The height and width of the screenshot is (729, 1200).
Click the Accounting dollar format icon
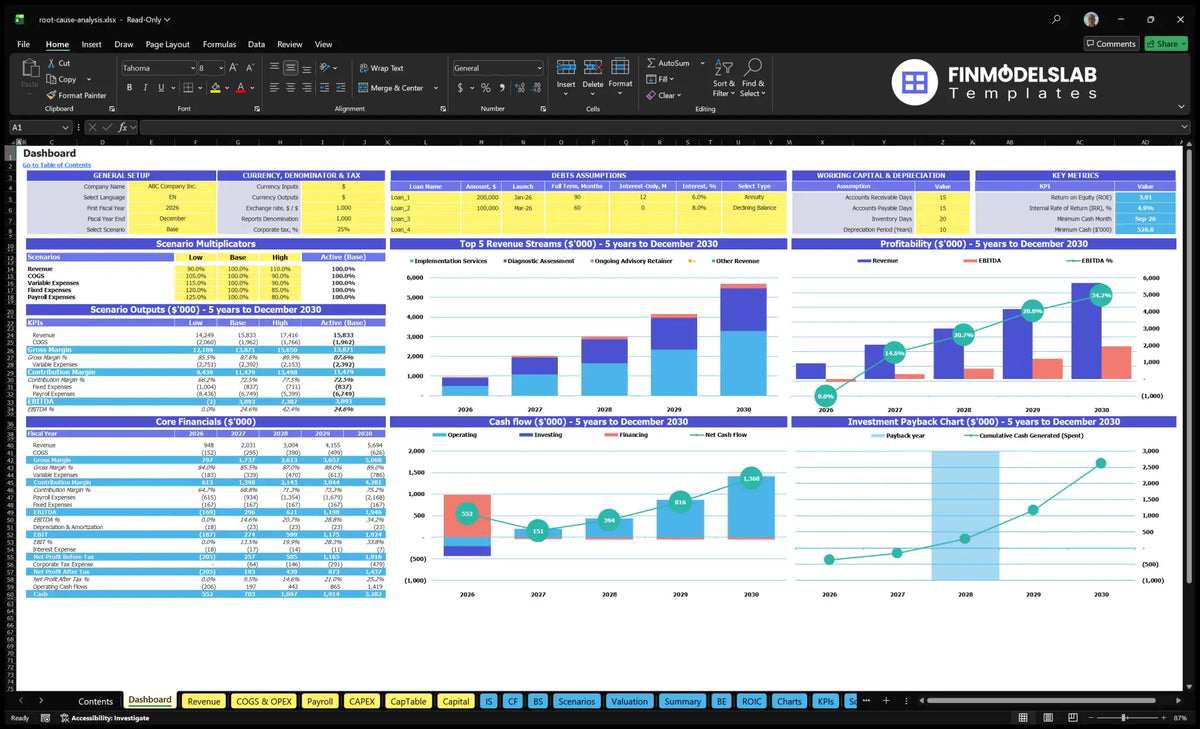[458, 88]
